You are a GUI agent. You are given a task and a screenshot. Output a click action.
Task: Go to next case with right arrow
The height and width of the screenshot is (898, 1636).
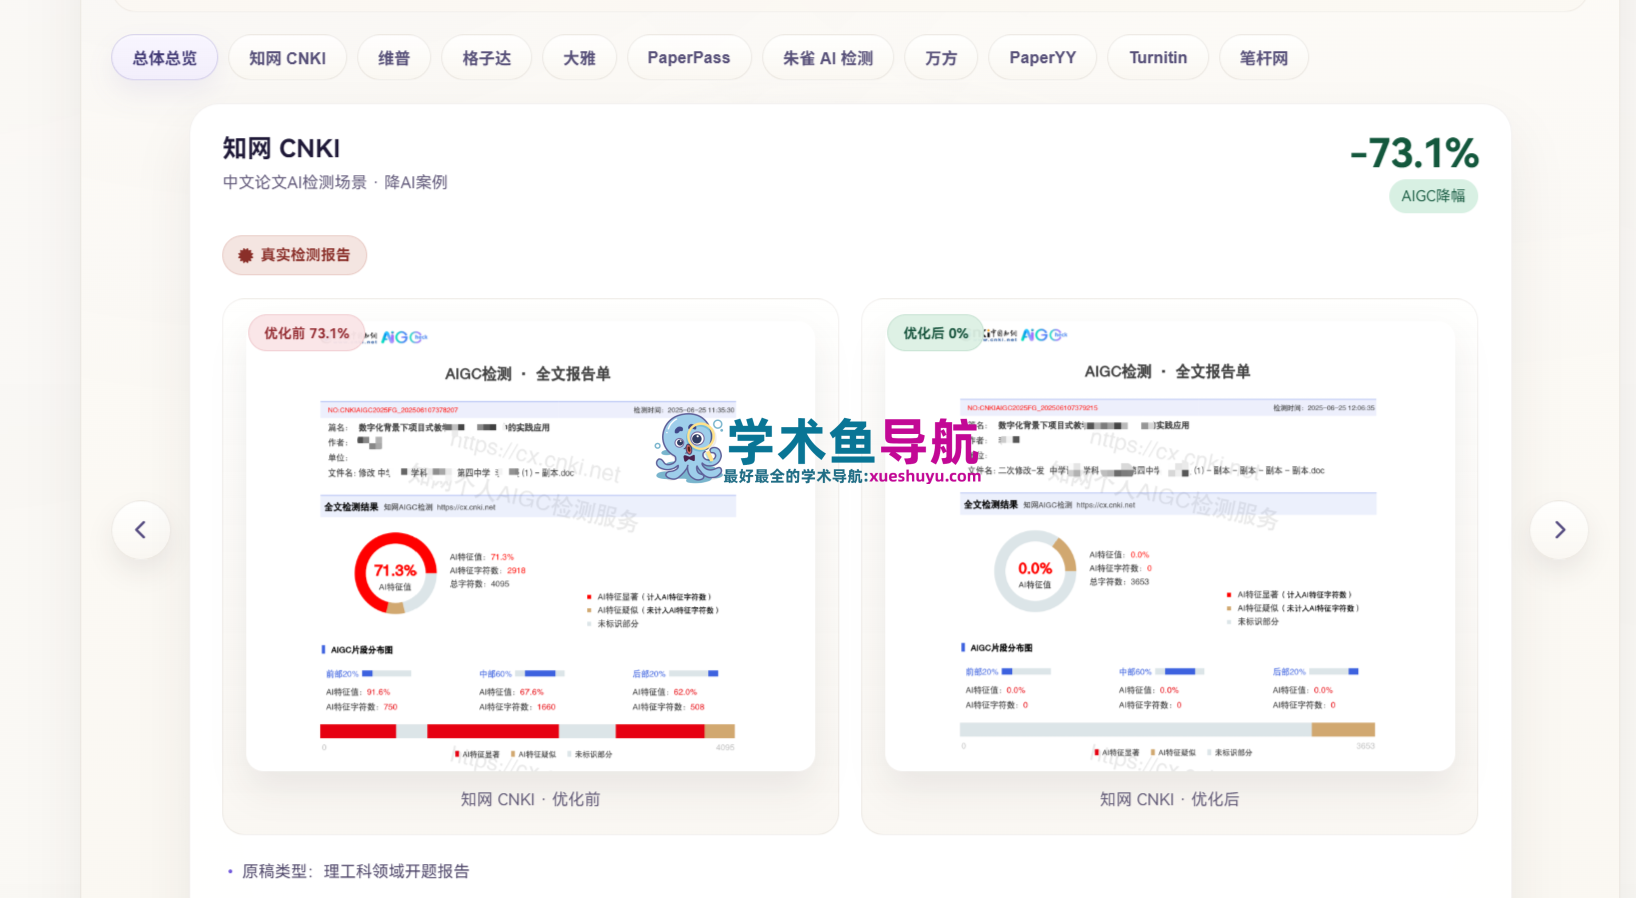(1559, 530)
